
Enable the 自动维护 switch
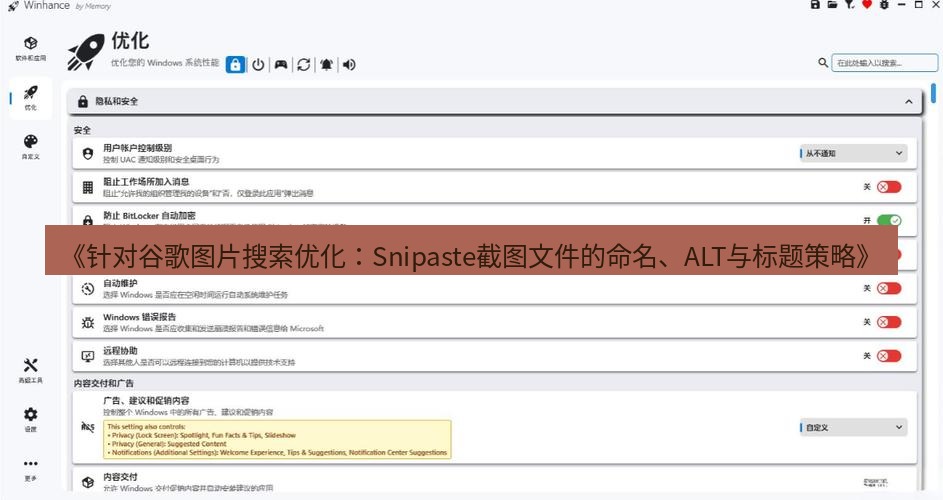pos(889,288)
